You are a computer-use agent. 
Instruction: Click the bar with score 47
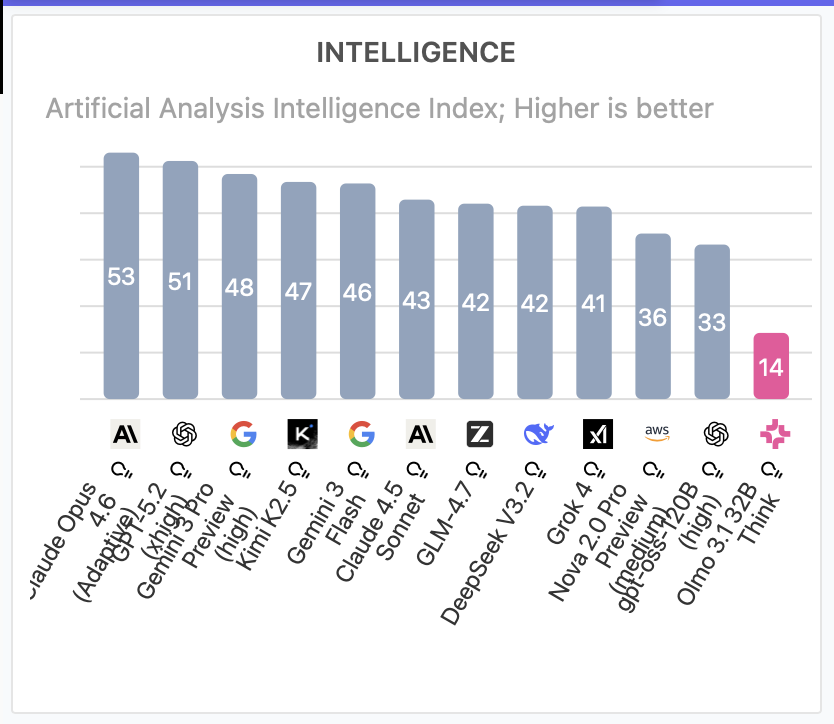pyautogui.click(x=298, y=290)
